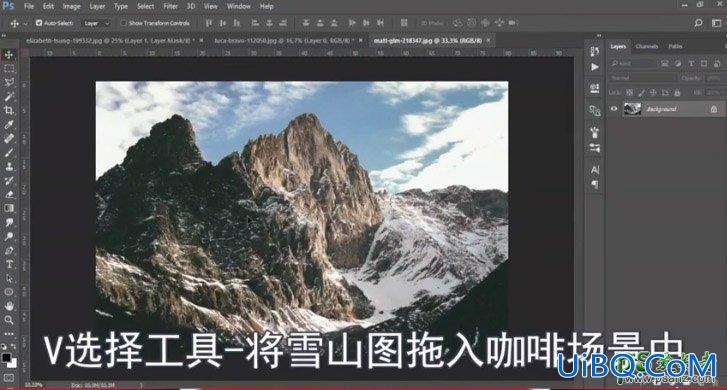The width and height of the screenshot is (727, 390).
Task: Toggle Quick Mask mode icon
Action: click(x=9, y=378)
